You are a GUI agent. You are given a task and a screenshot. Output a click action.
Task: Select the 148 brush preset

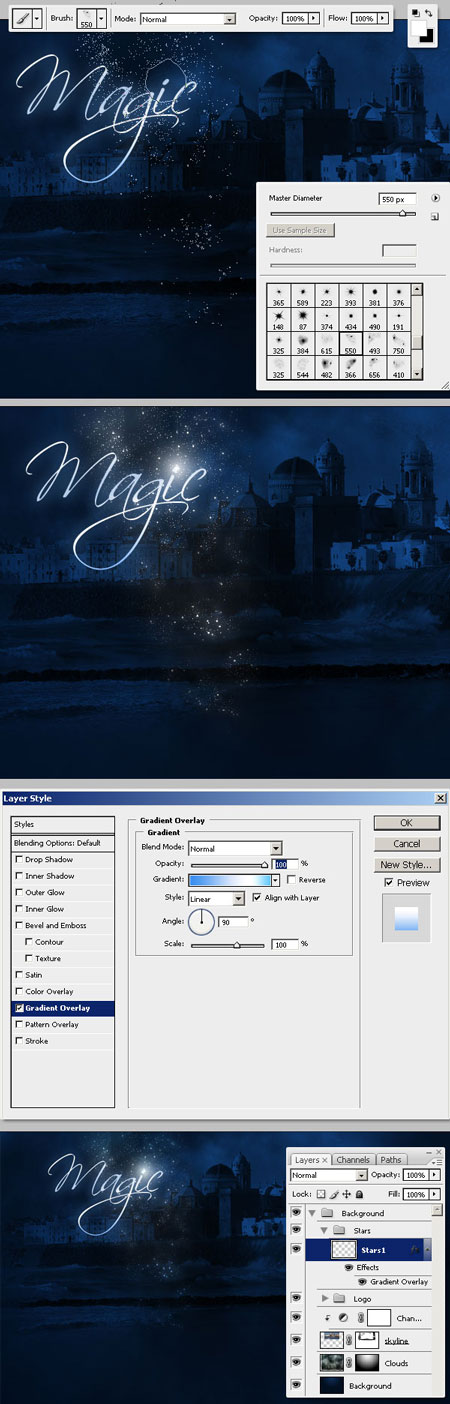click(277, 319)
